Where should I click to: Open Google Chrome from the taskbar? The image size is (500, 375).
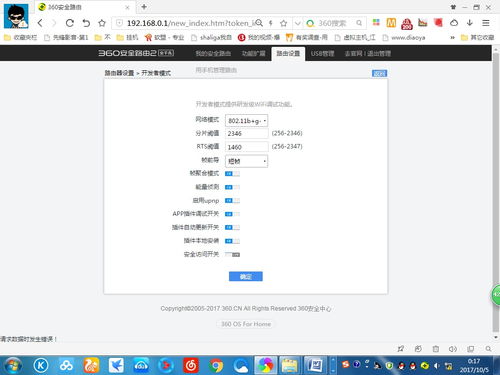tap(216, 366)
